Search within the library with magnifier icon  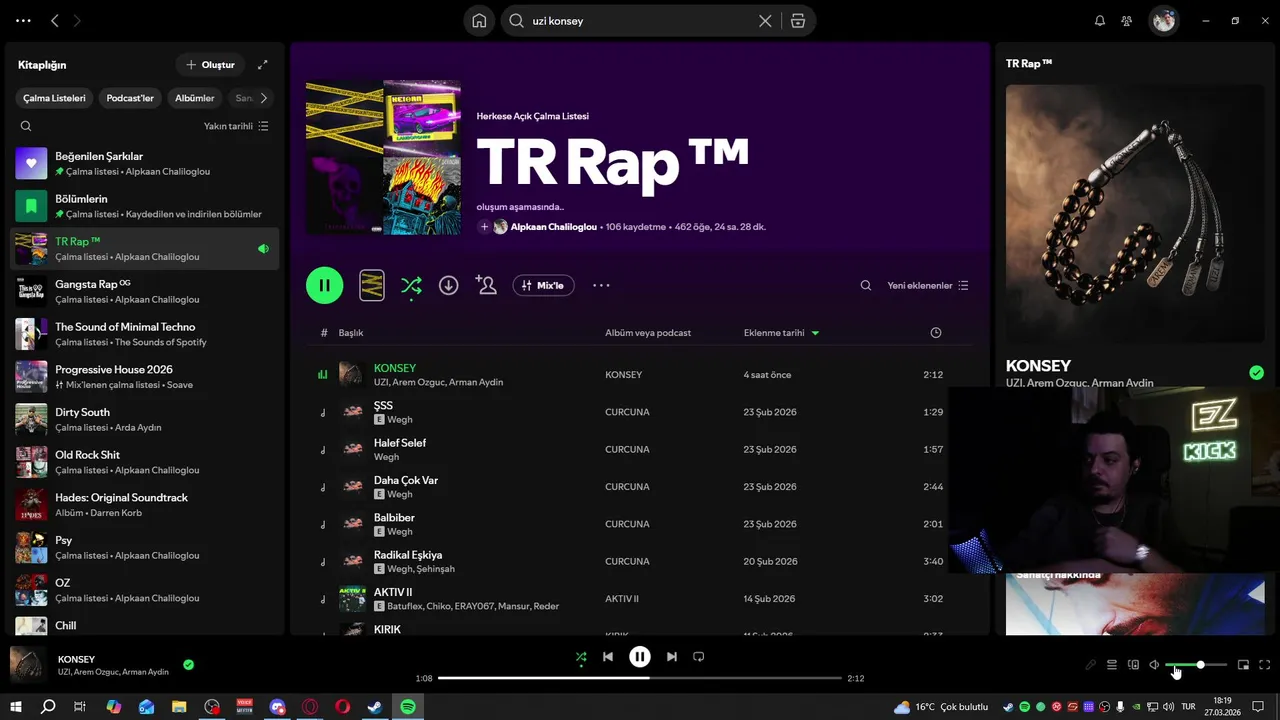[26, 126]
